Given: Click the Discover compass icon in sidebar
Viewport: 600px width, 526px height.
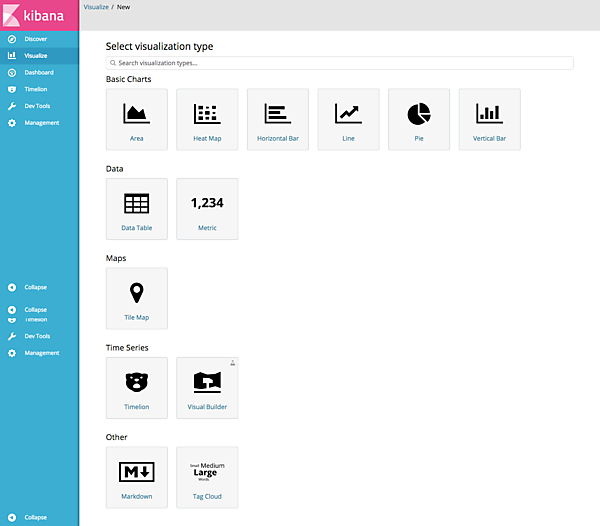Looking at the screenshot, I should click(12, 39).
